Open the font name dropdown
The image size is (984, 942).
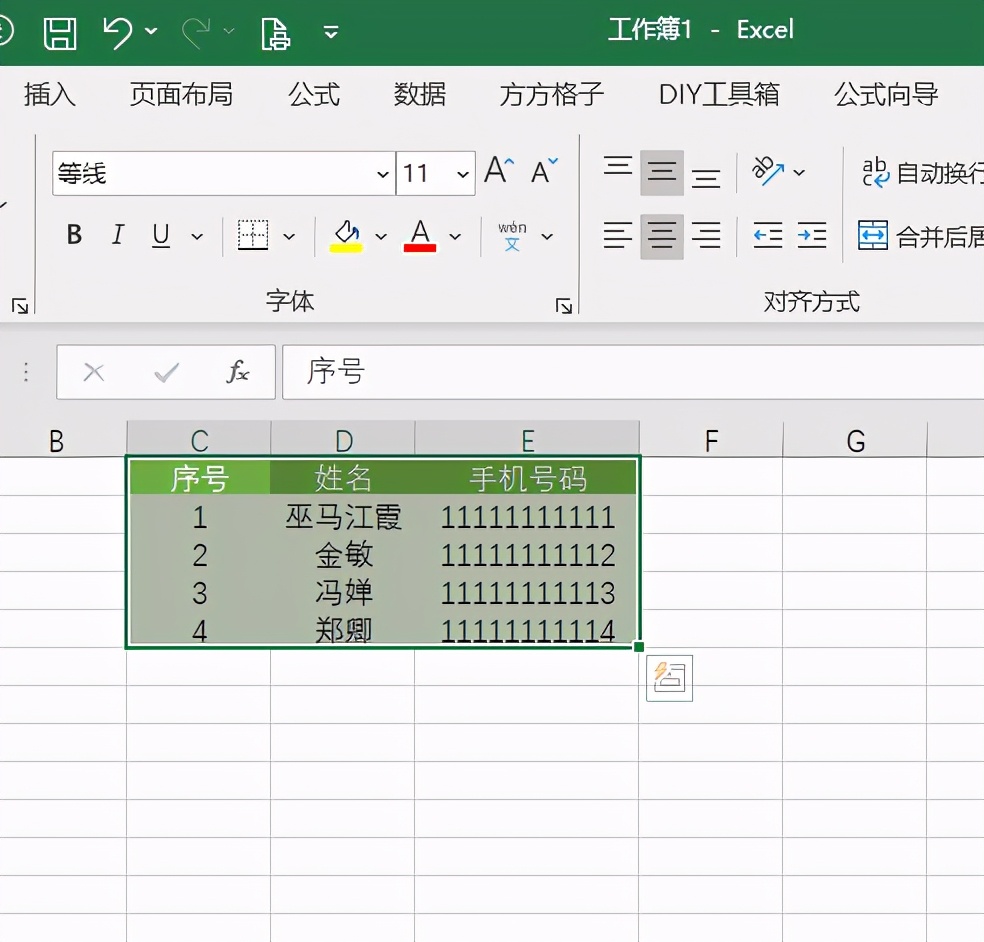point(382,174)
